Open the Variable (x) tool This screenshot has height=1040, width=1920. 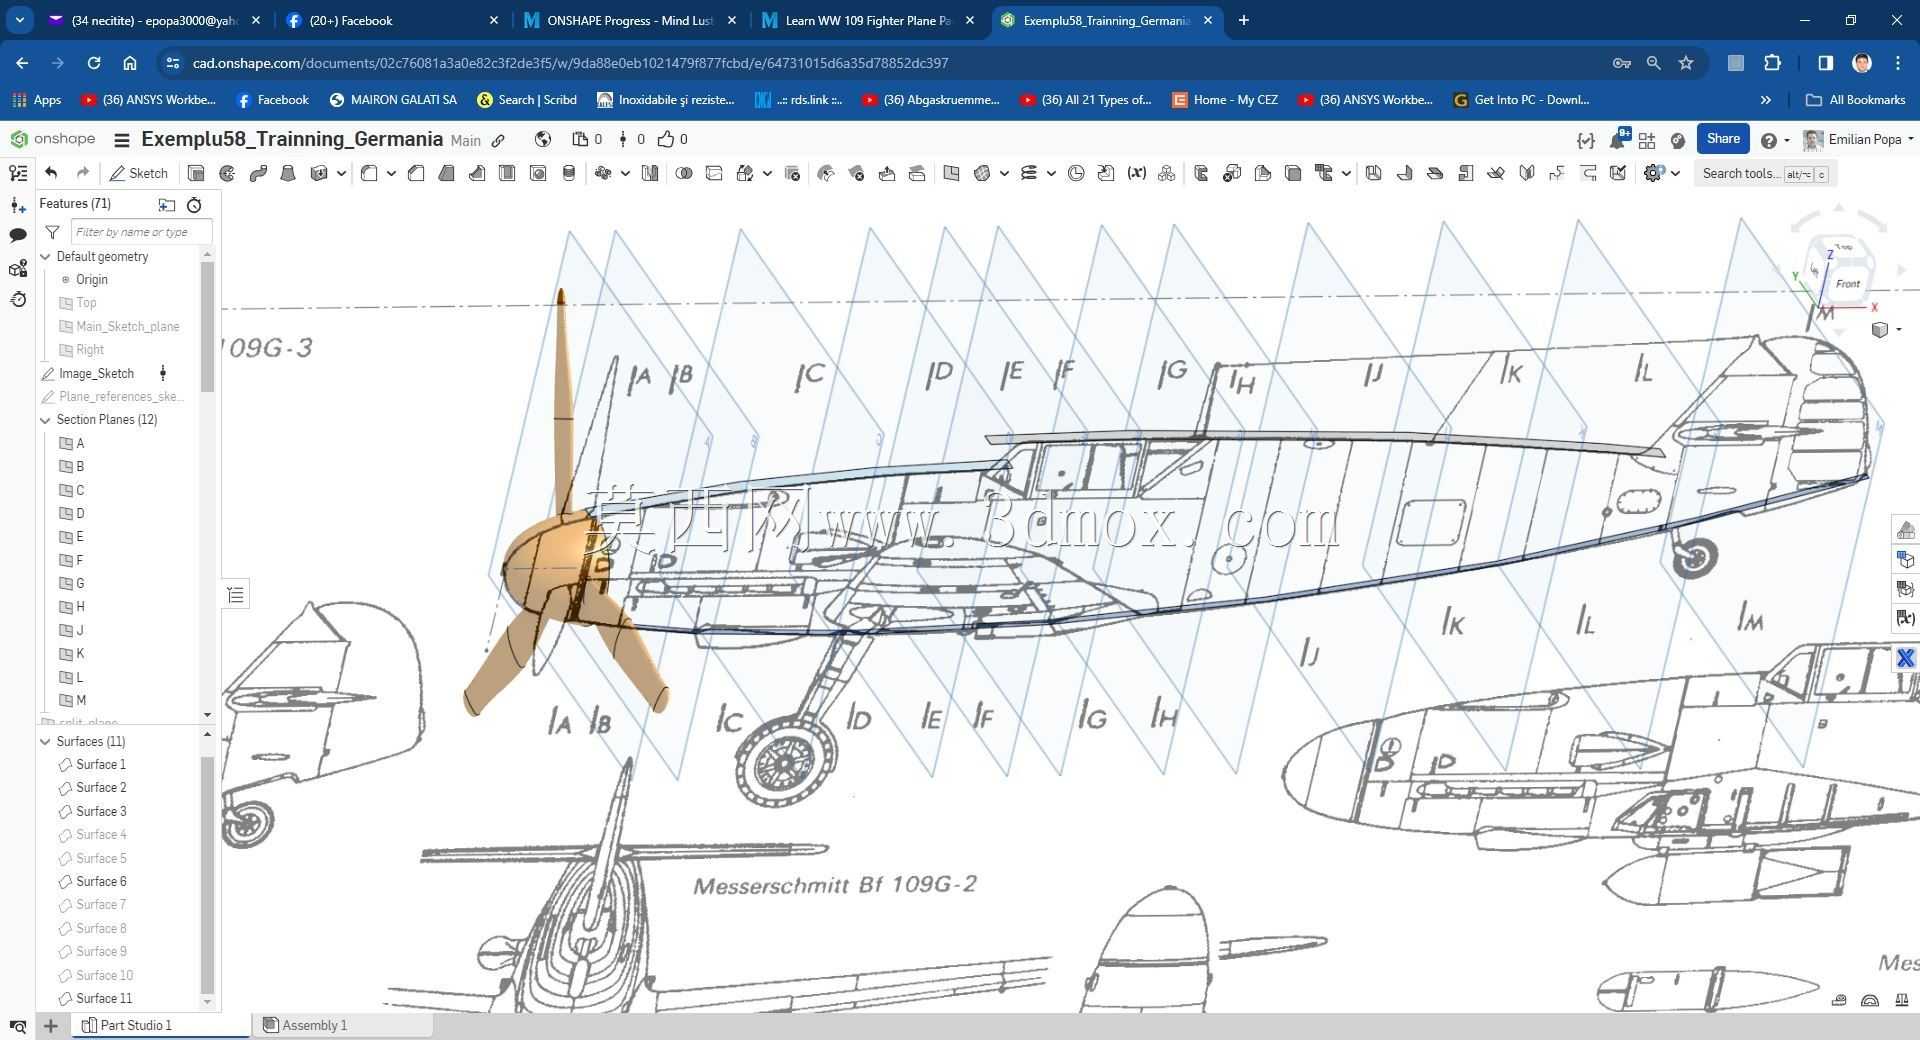pyautogui.click(x=1136, y=173)
